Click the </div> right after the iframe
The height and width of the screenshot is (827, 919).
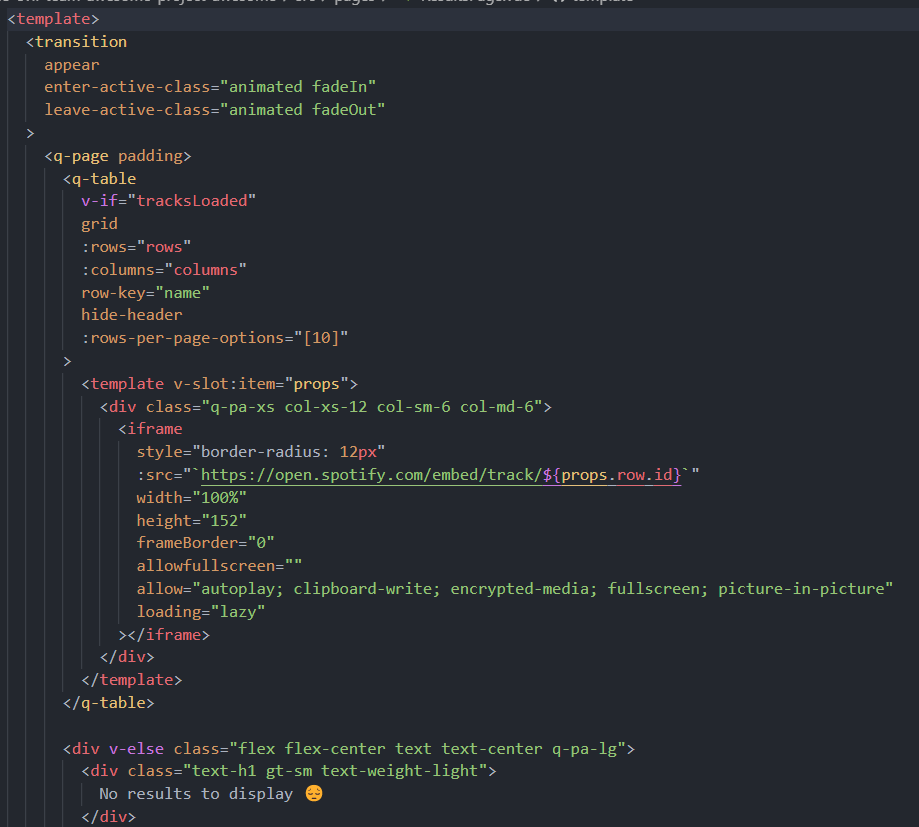pyautogui.click(x=127, y=657)
